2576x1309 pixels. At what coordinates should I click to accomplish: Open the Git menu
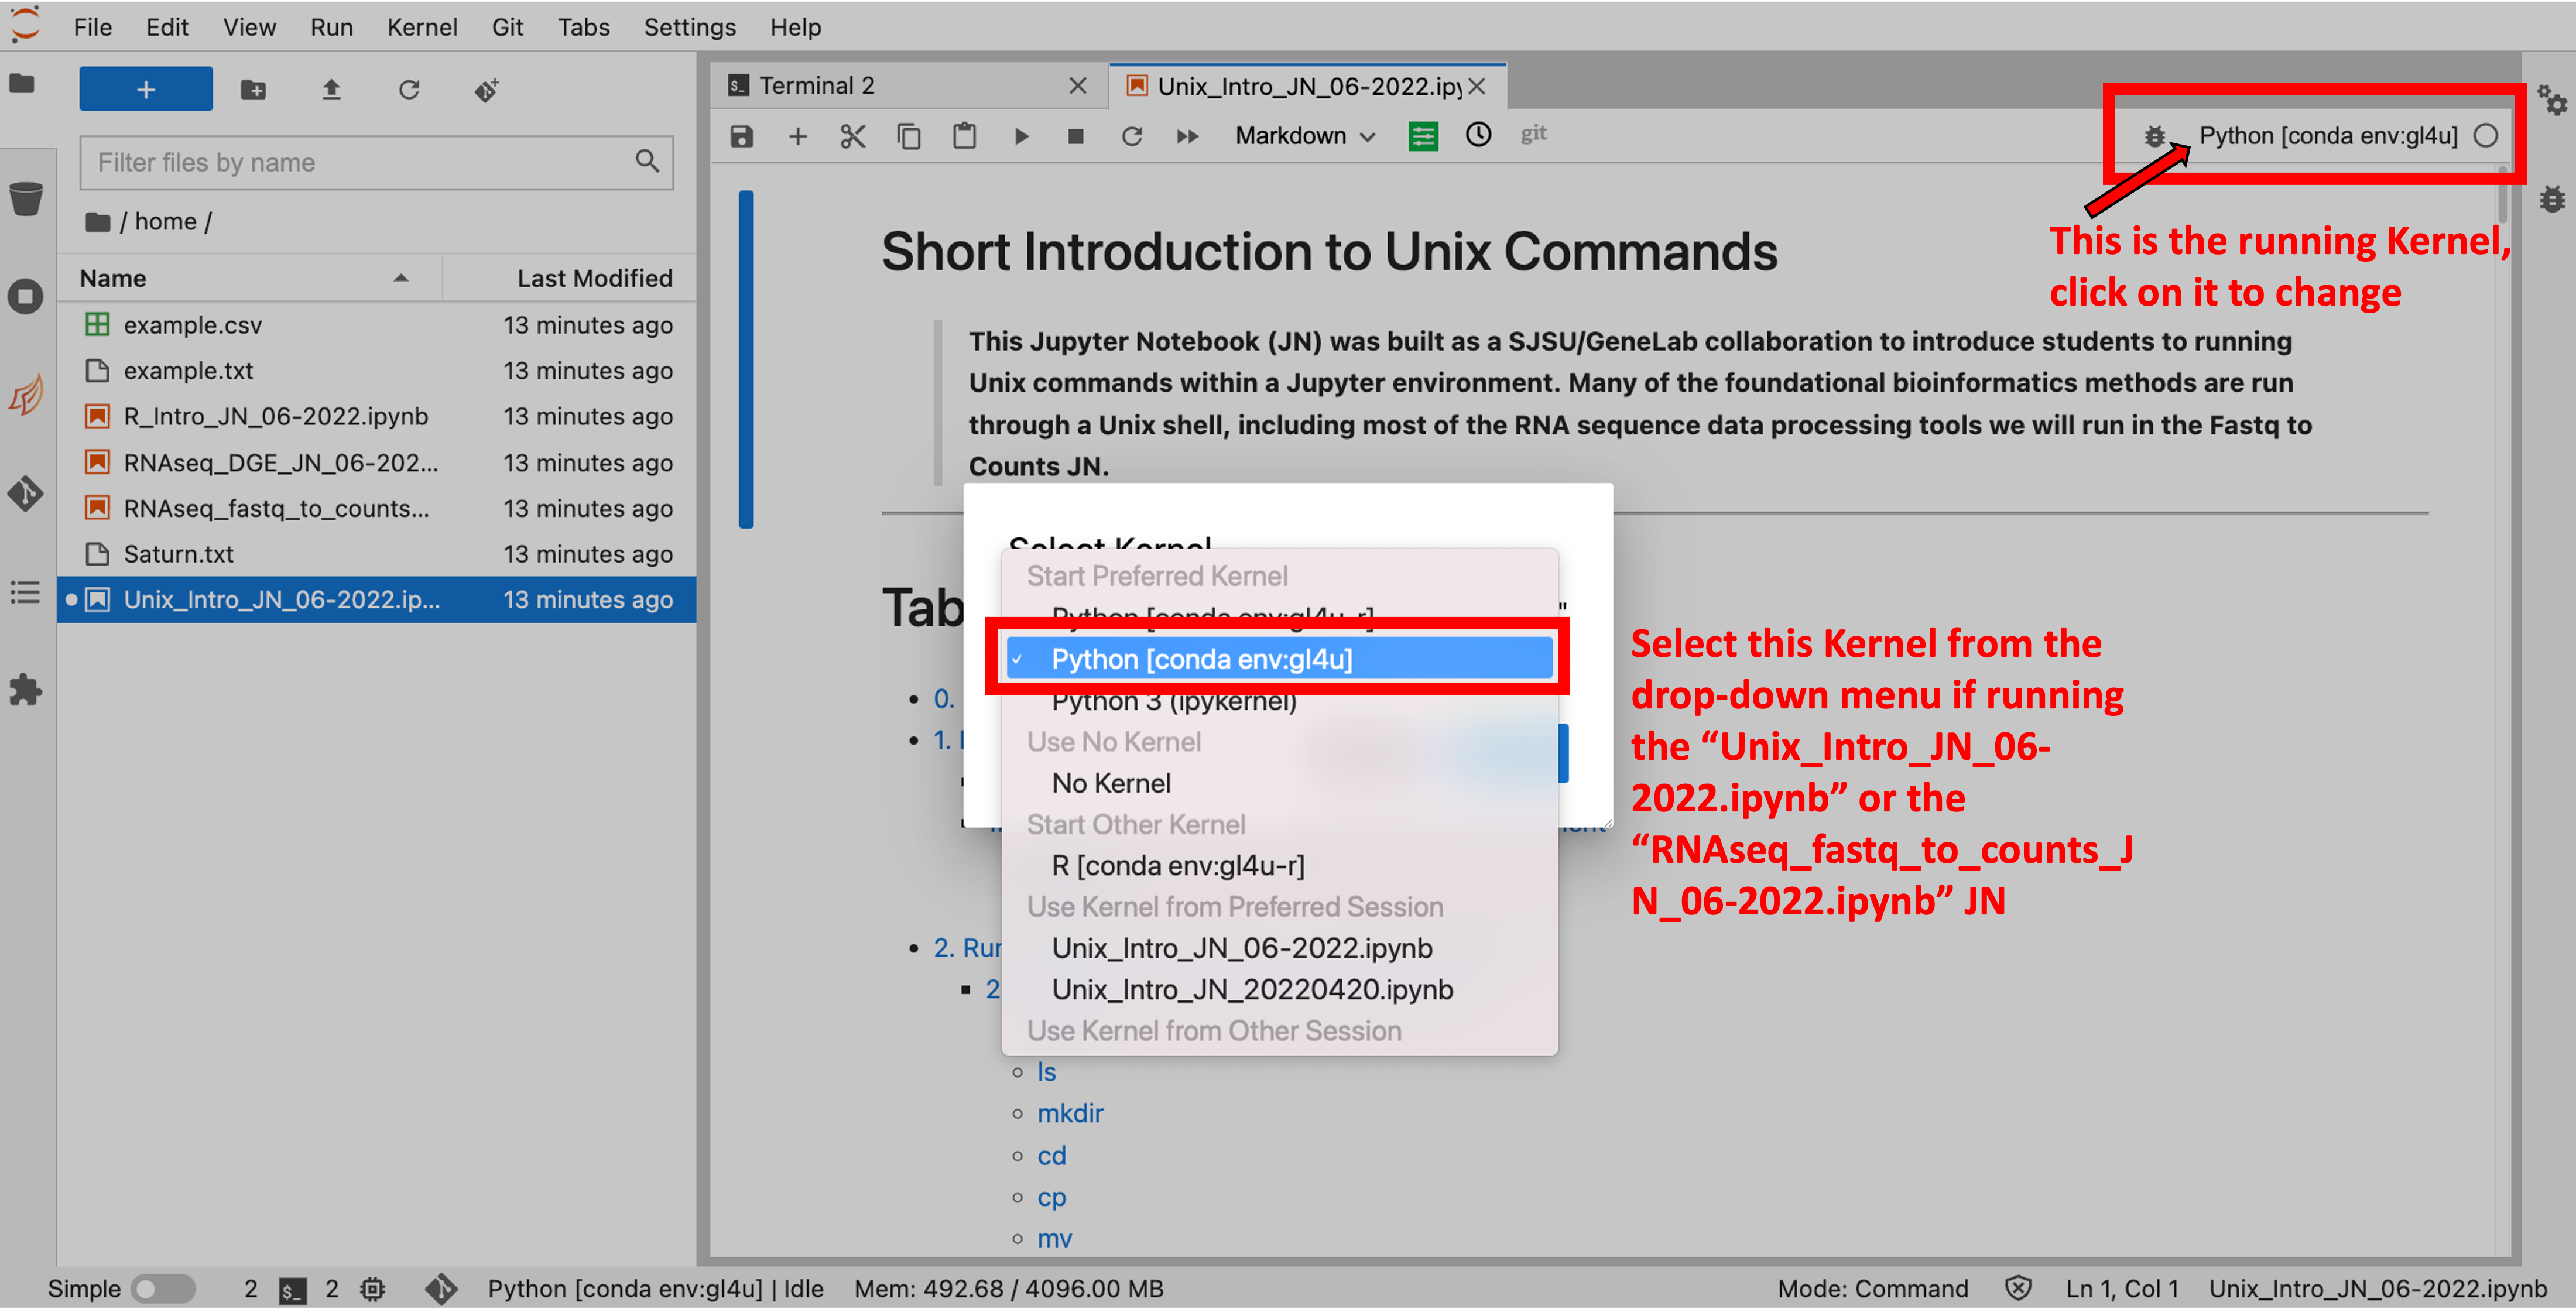pyautogui.click(x=507, y=27)
